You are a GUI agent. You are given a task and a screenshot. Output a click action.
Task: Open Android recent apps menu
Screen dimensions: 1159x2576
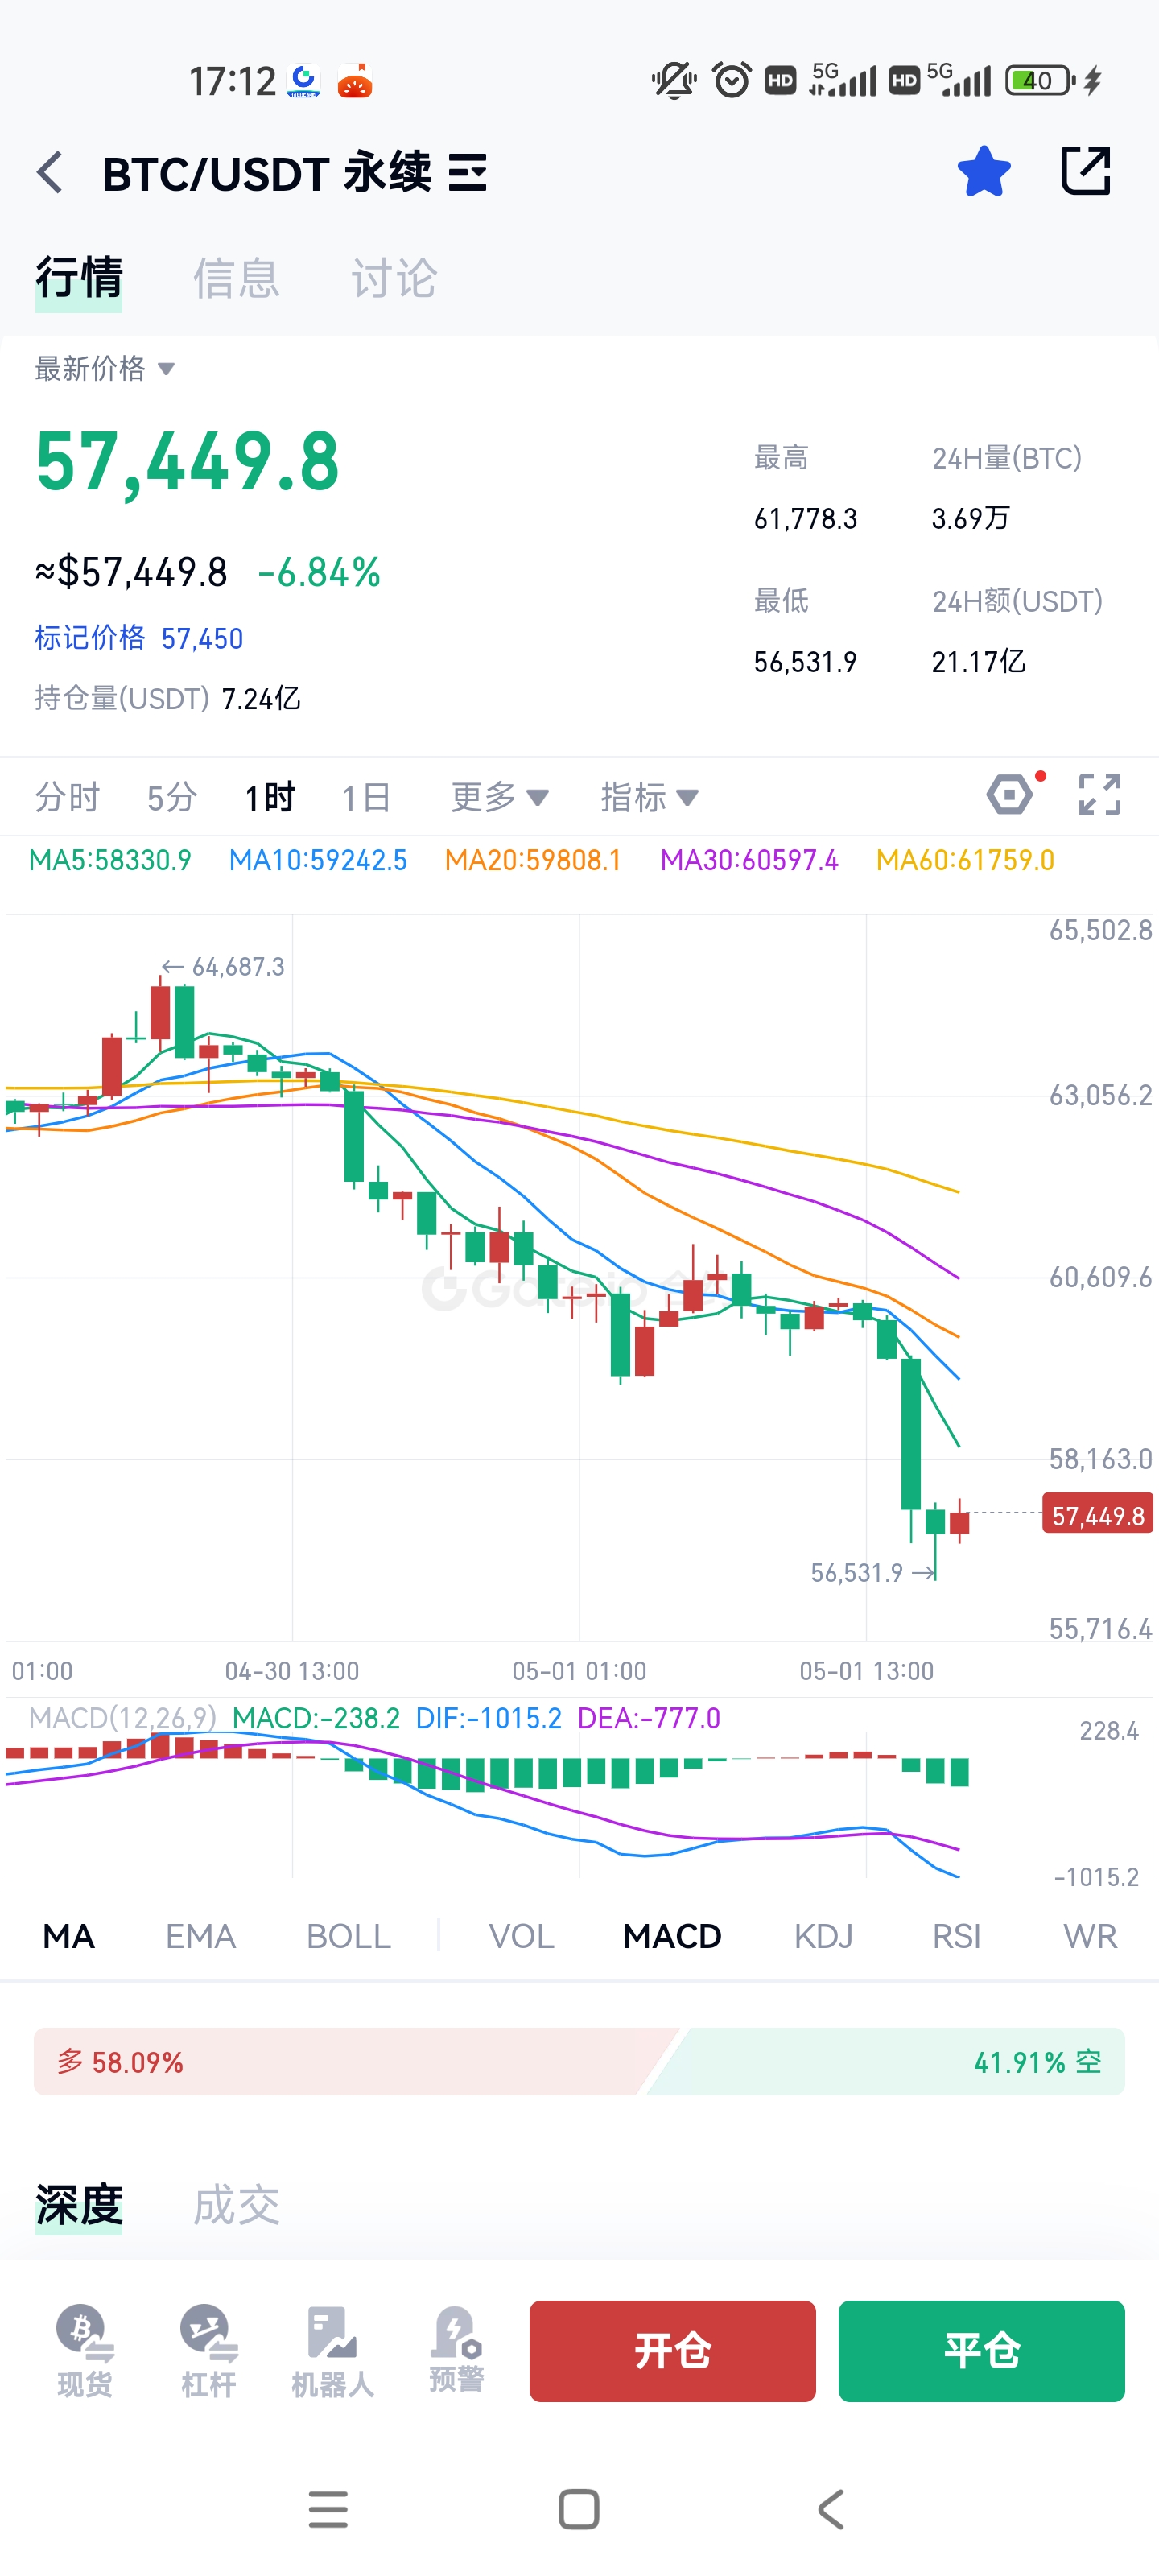(x=328, y=2509)
